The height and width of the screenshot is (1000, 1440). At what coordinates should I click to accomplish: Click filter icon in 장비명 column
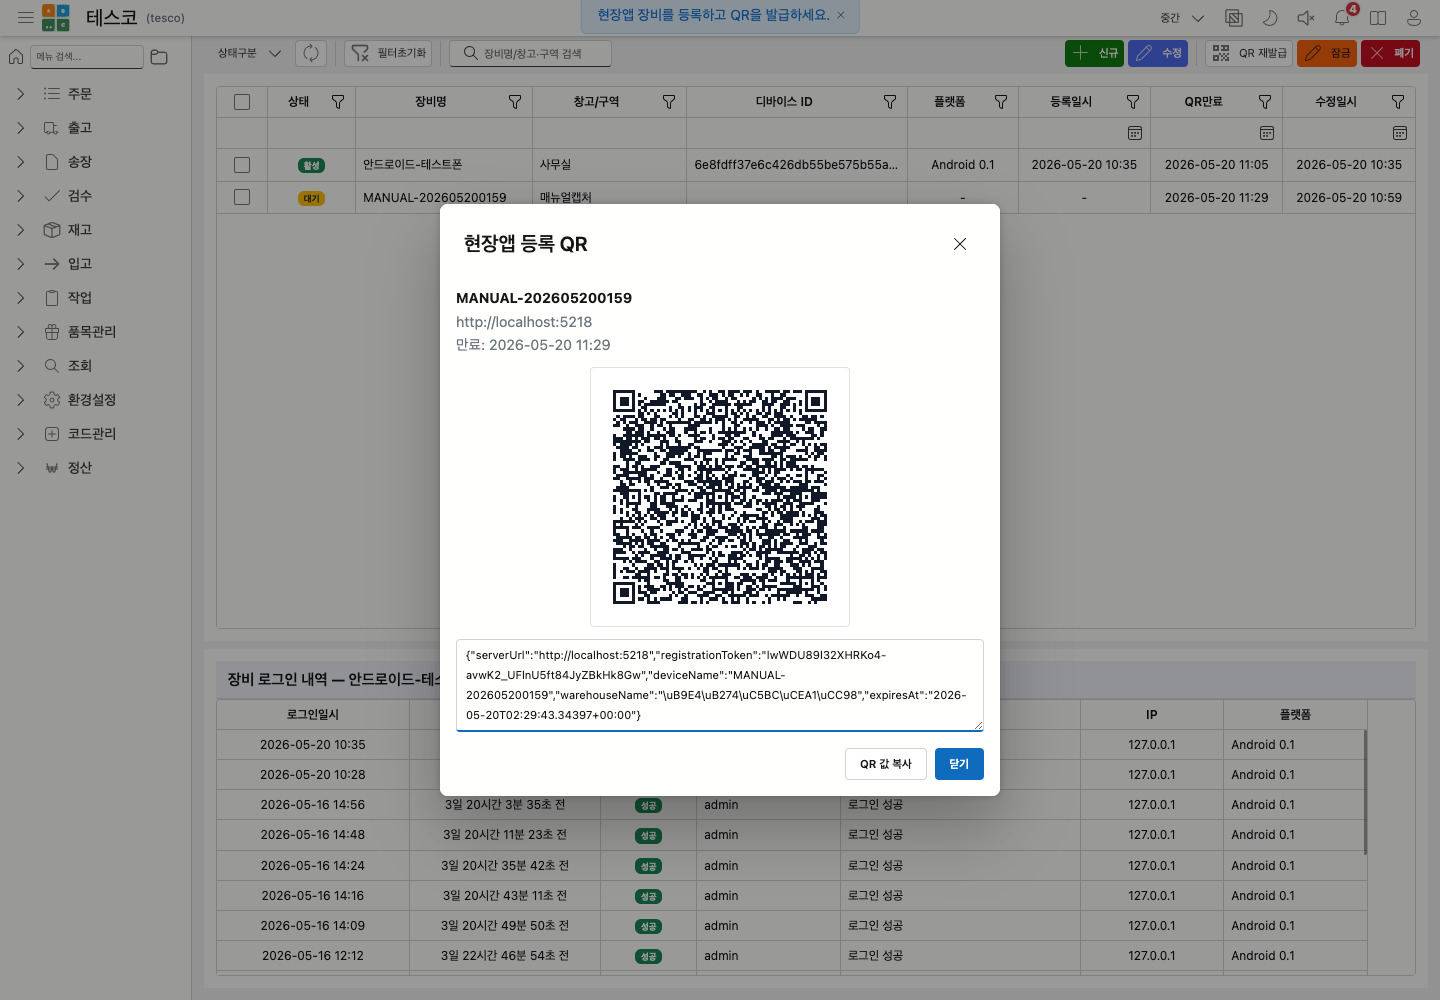point(515,102)
